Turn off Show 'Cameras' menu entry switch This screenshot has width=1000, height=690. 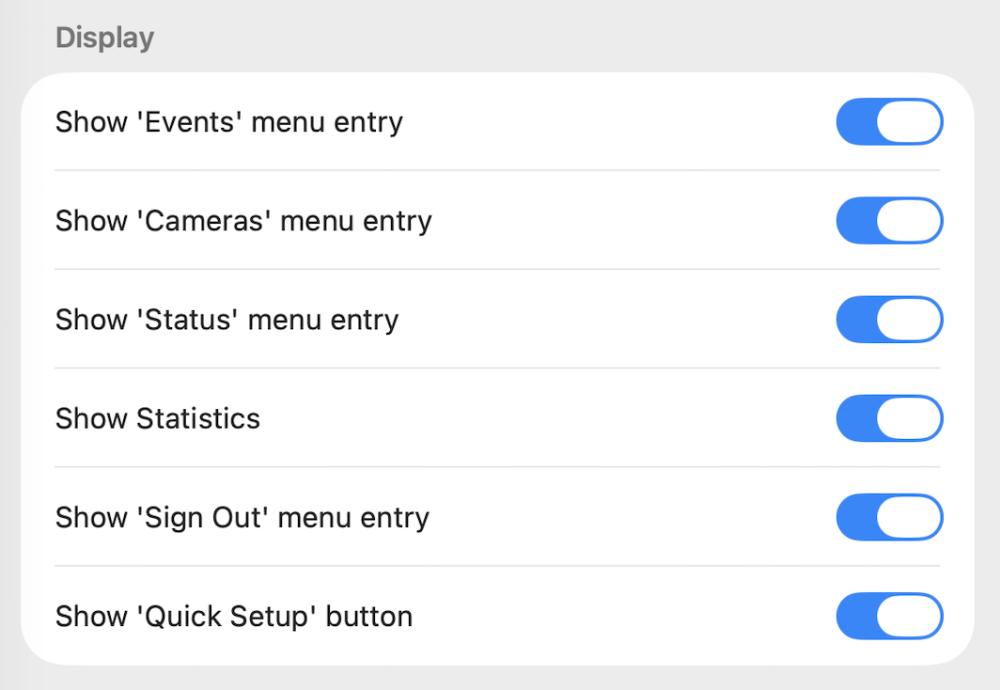pos(889,221)
